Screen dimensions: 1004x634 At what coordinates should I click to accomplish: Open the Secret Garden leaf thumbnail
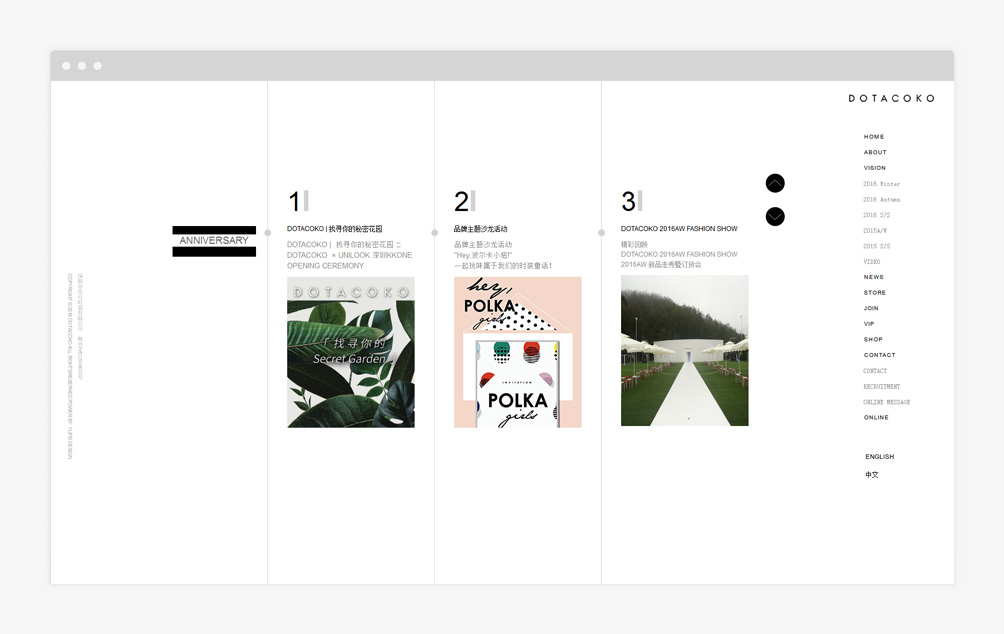351,352
